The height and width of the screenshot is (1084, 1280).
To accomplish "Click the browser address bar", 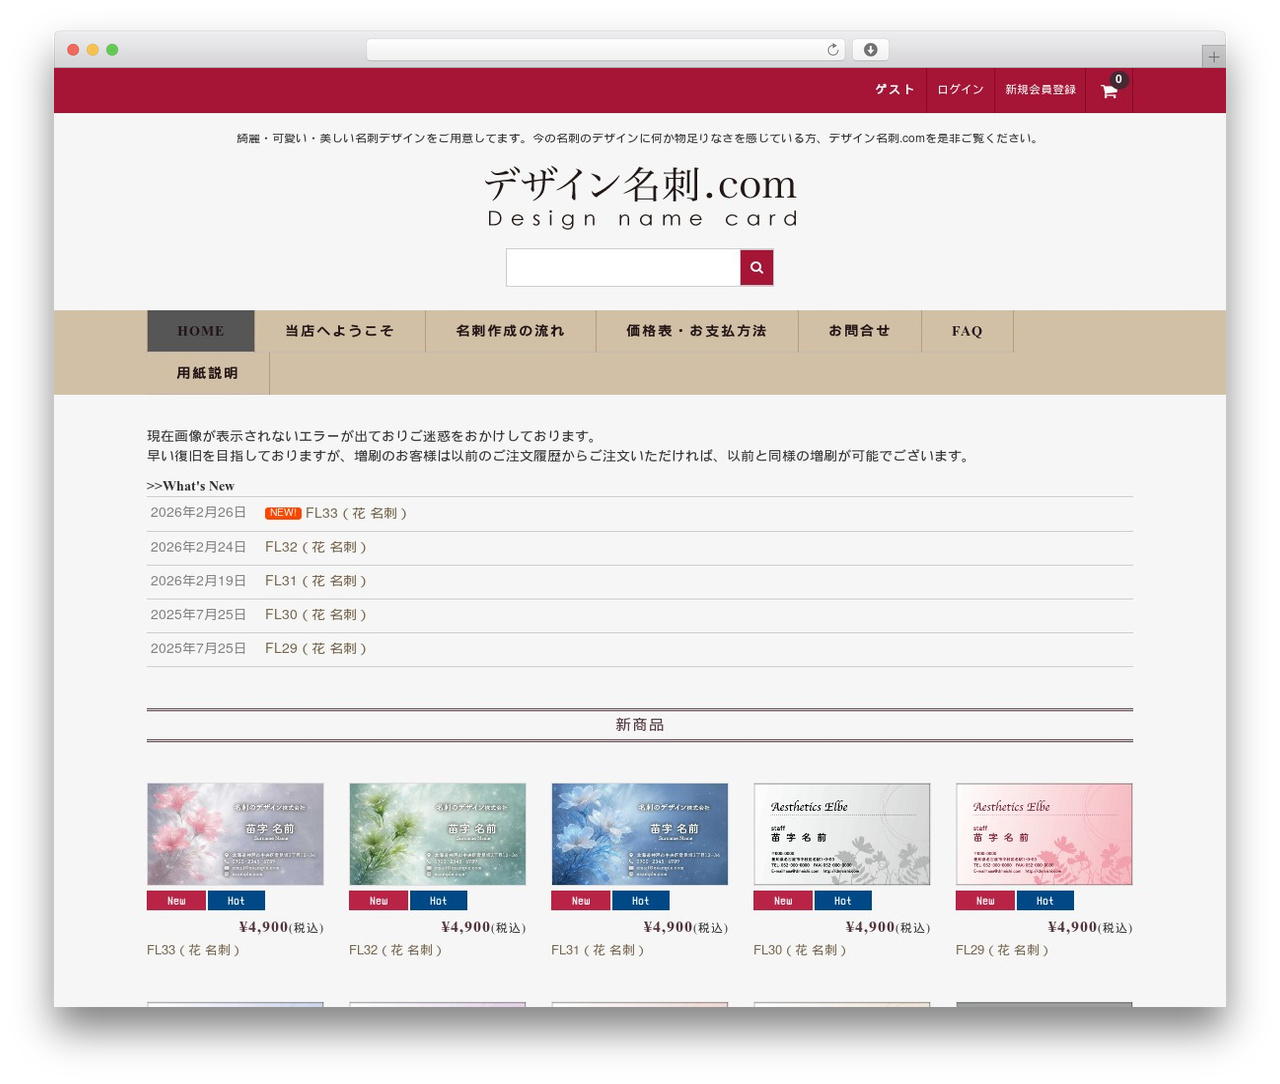I will pyautogui.click(x=606, y=50).
